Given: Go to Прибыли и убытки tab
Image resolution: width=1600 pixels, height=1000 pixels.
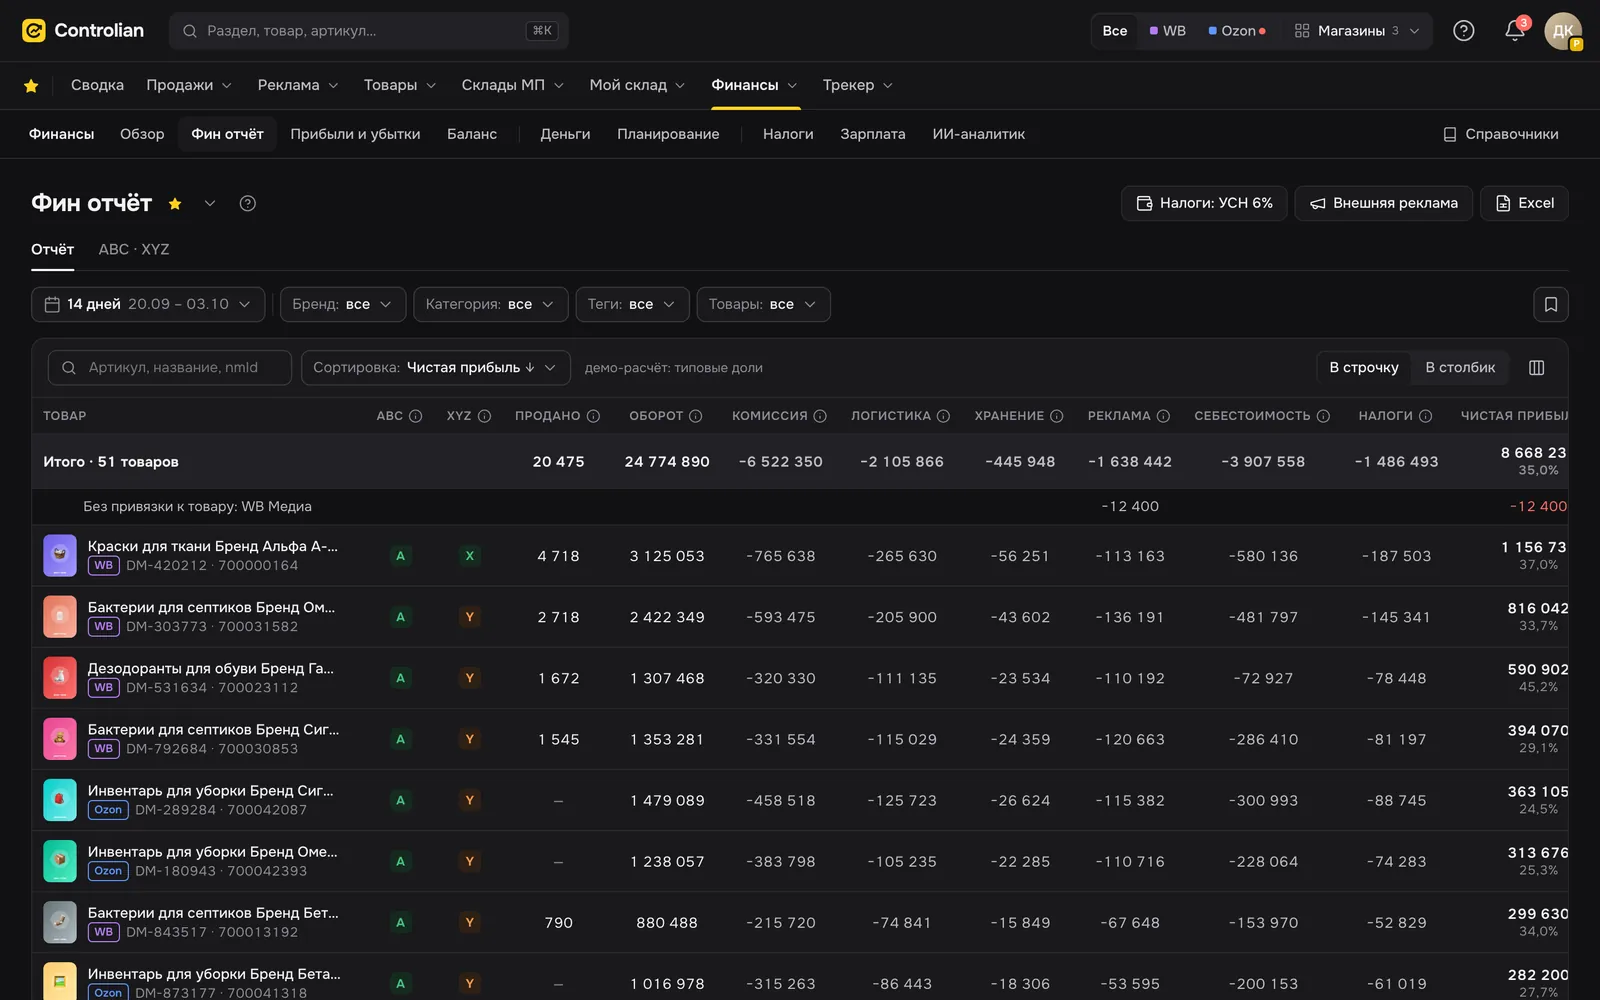Looking at the screenshot, I should [355, 134].
